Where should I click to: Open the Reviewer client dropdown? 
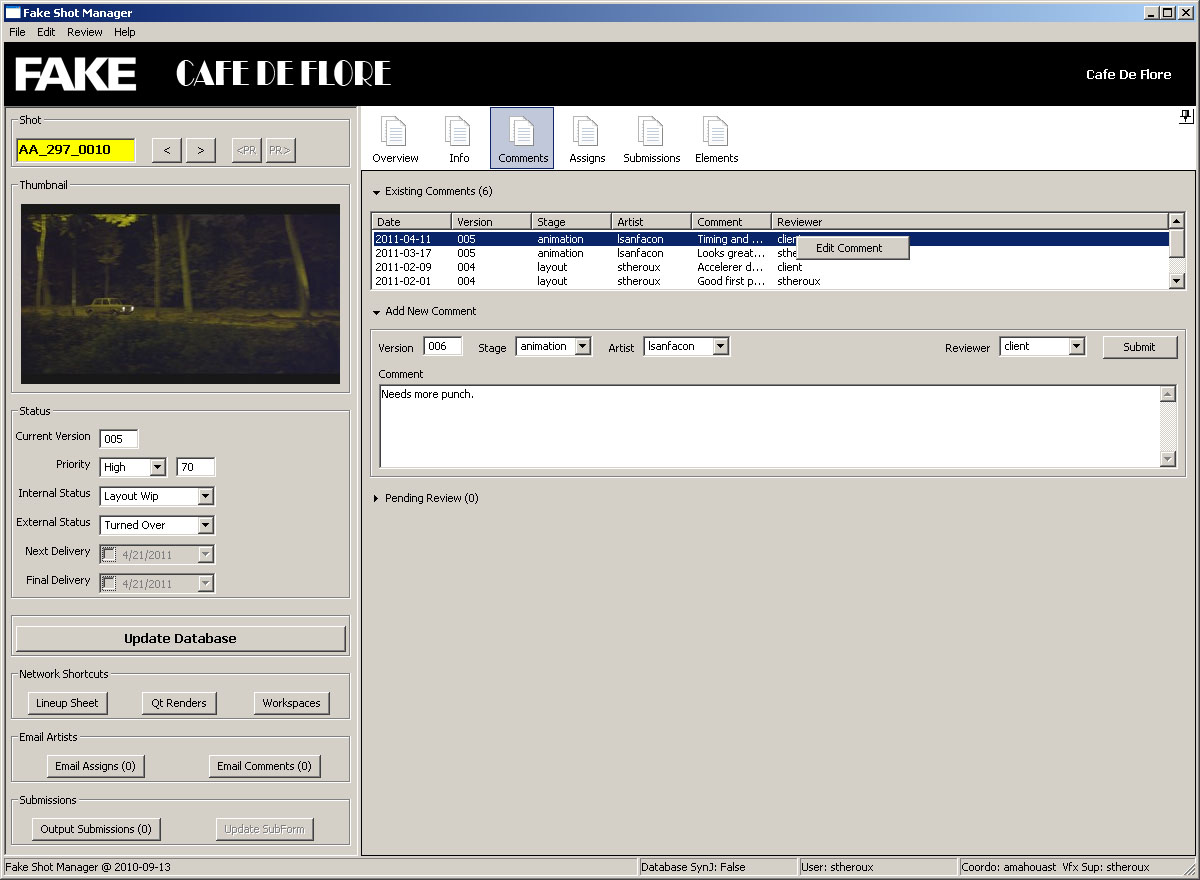tap(1076, 346)
